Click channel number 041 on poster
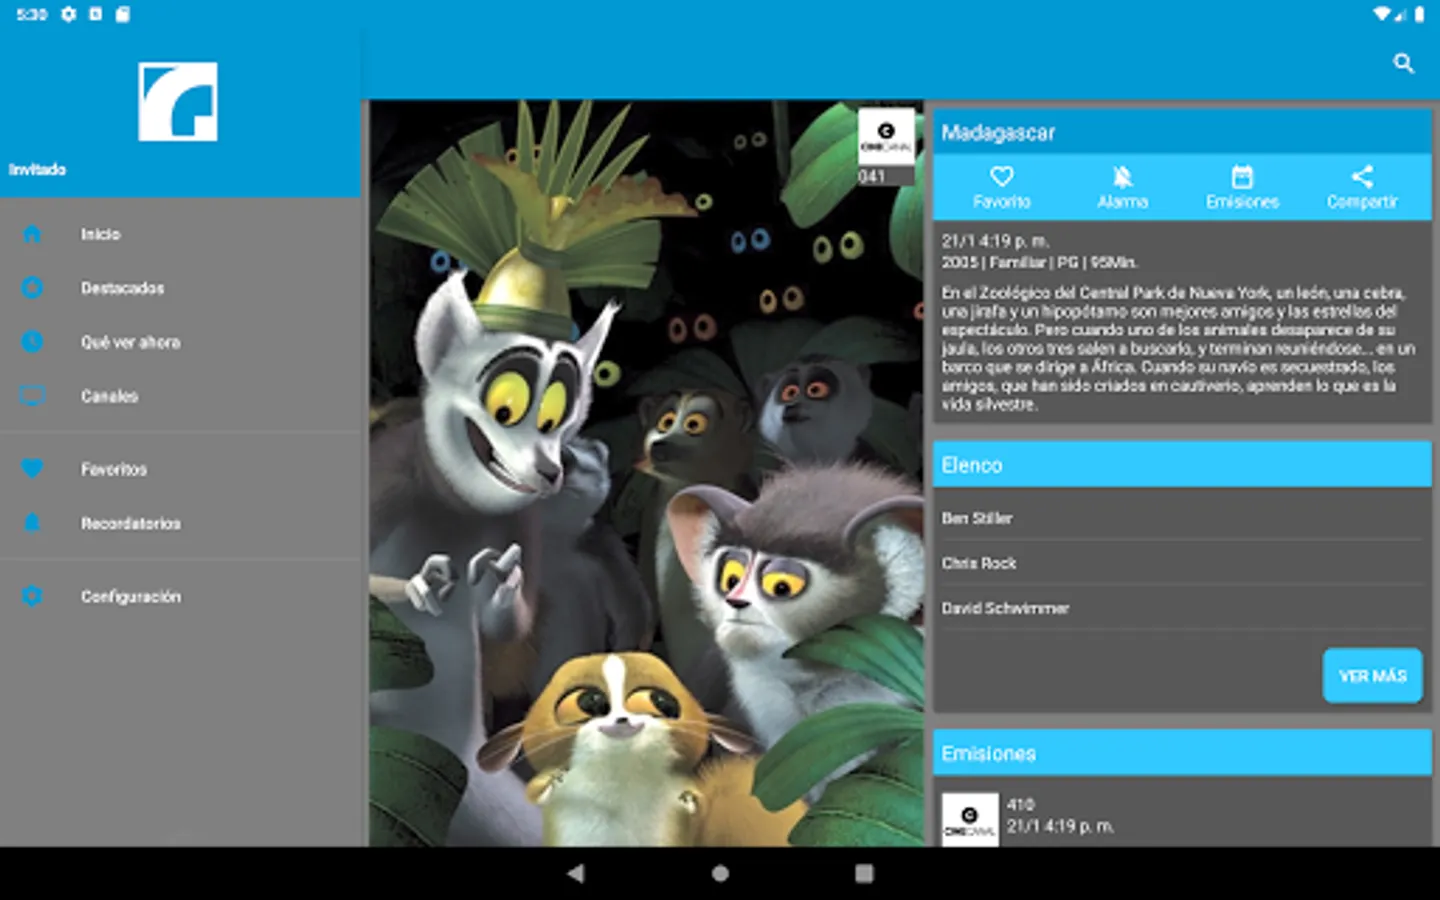1440x900 pixels. click(871, 176)
